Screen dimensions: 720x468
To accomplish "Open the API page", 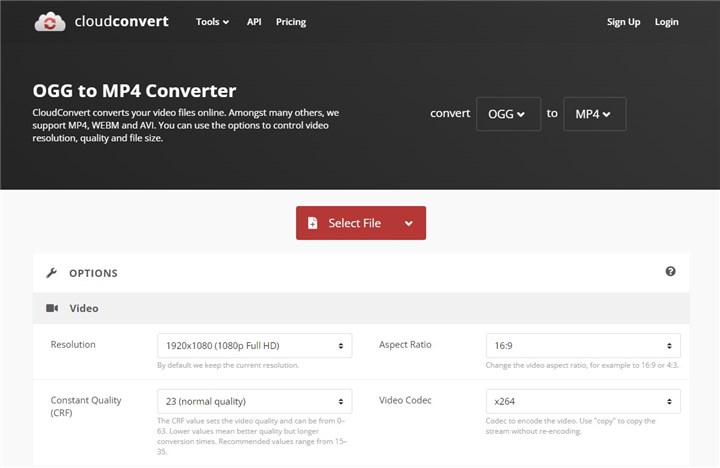I will click(x=254, y=22).
